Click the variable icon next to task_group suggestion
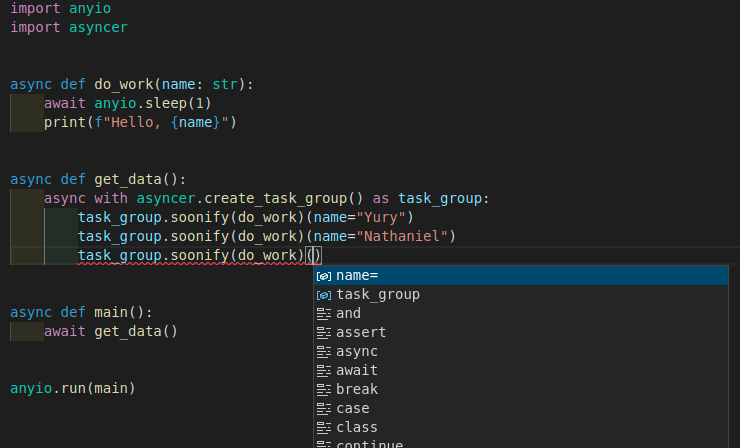This screenshot has height=448, width=740. coord(323,294)
